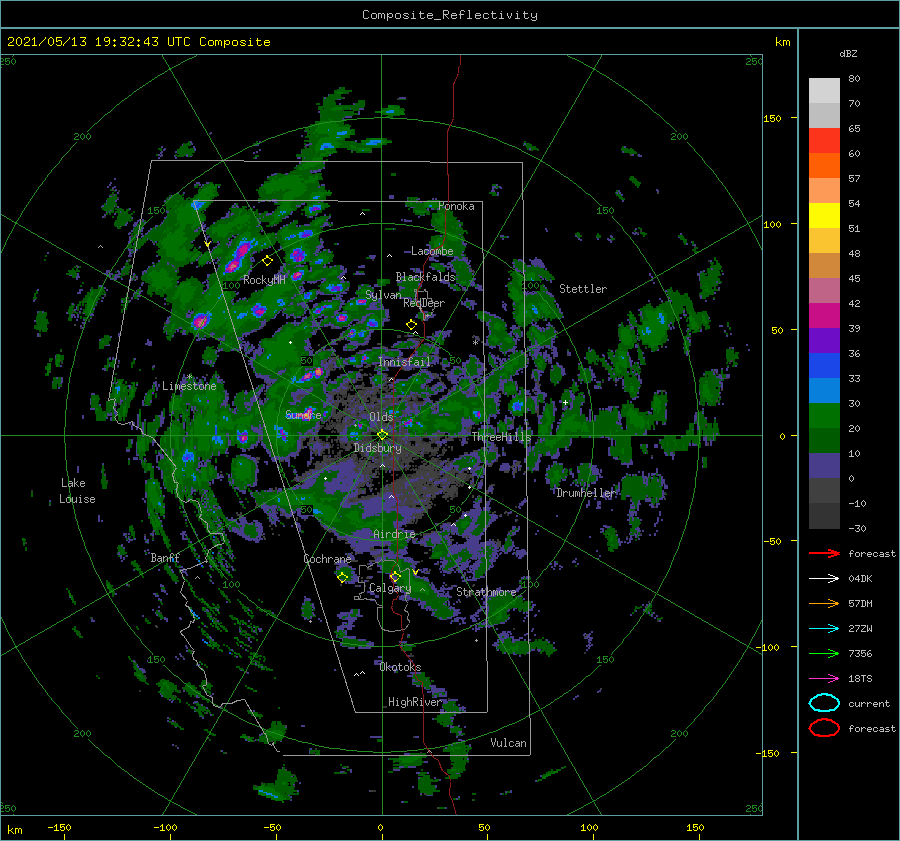Click the Ponoka town label
Image resolution: width=900 pixels, height=841 pixels.
pyautogui.click(x=456, y=207)
